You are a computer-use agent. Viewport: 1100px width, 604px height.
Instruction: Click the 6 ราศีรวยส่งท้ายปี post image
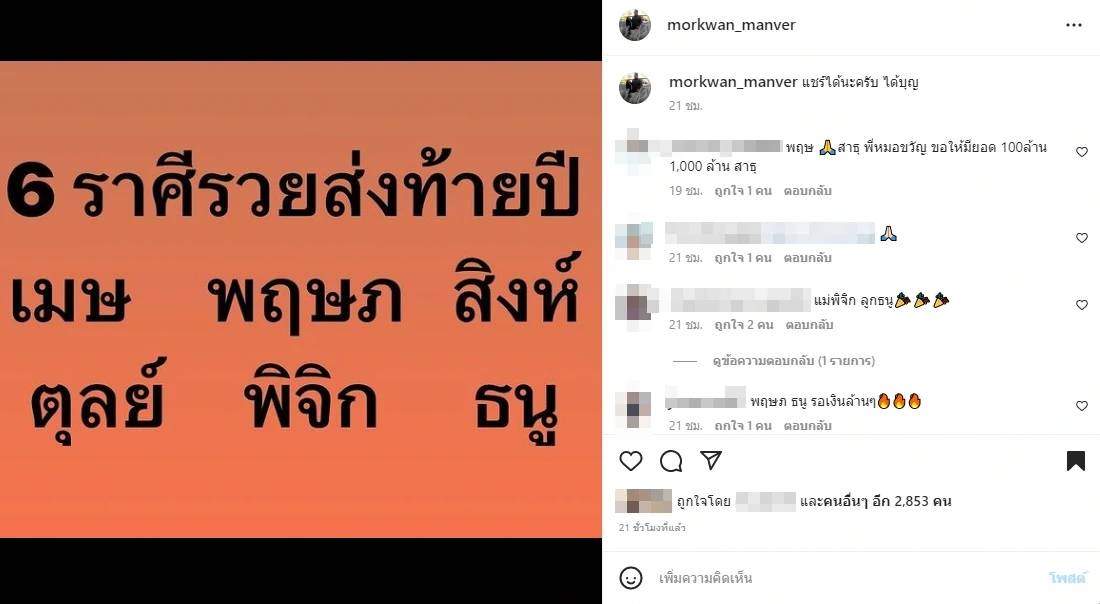click(x=301, y=300)
